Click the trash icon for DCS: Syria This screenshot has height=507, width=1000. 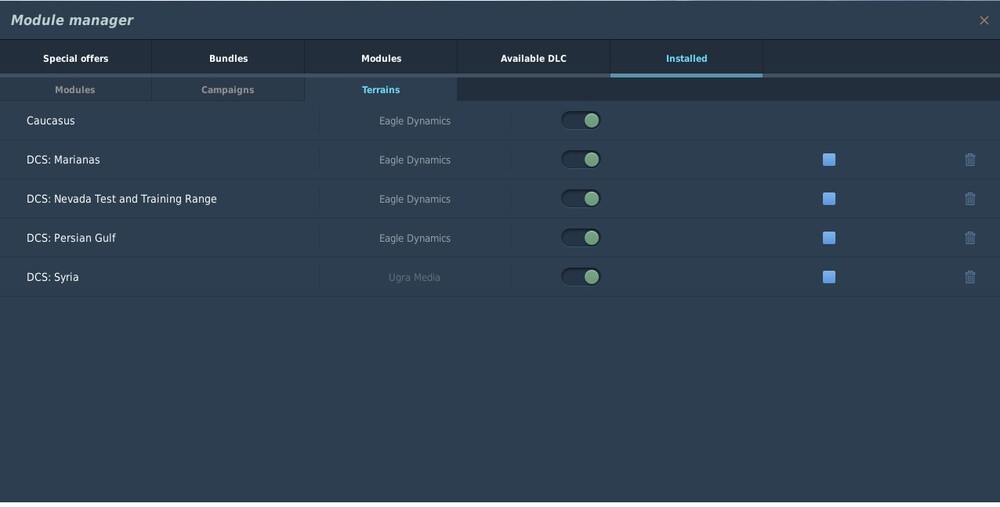tap(970, 277)
